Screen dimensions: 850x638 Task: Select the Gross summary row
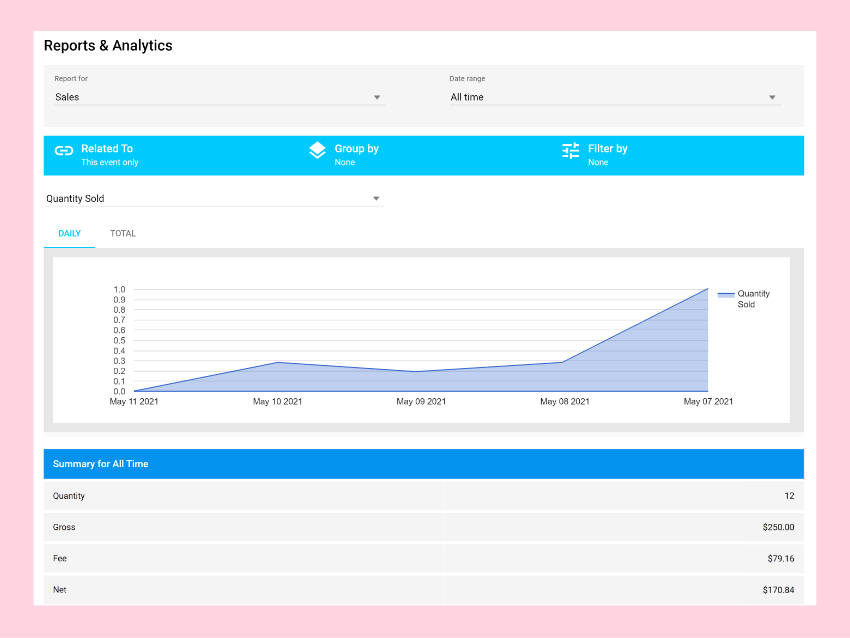pyautogui.click(x=423, y=527)
